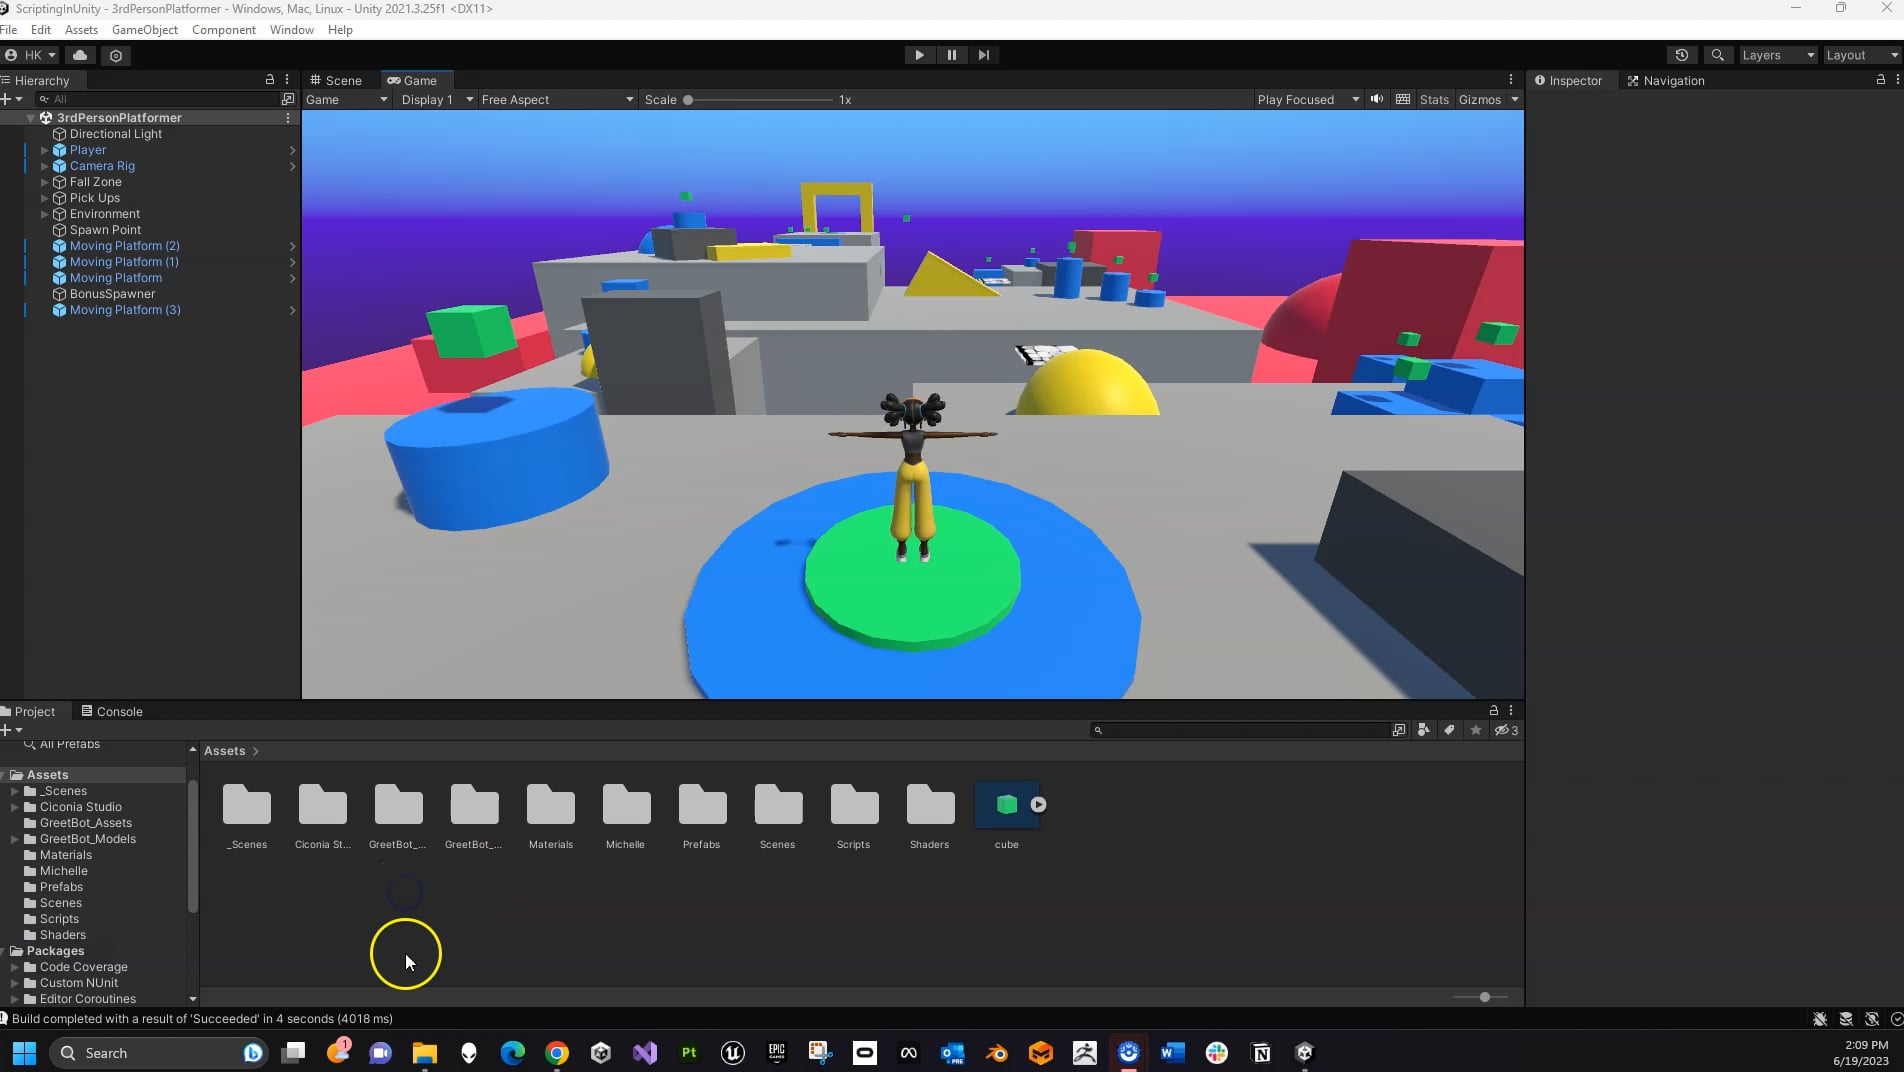Expand the Player object in the Hierarchy
This screenshot has height=1072, width=1904.
click(44, 149)
